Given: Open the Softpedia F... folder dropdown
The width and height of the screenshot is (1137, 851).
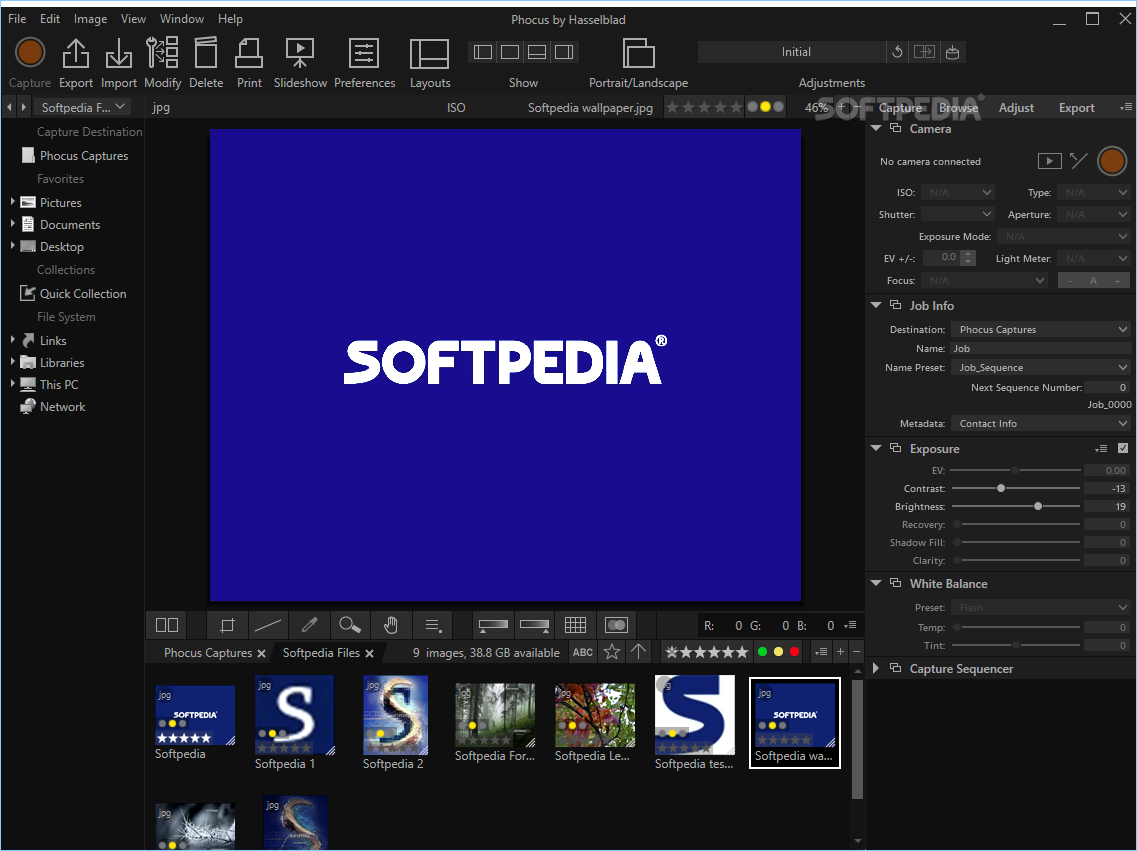Looking at the screenshot, I should [x=83, y=107].
